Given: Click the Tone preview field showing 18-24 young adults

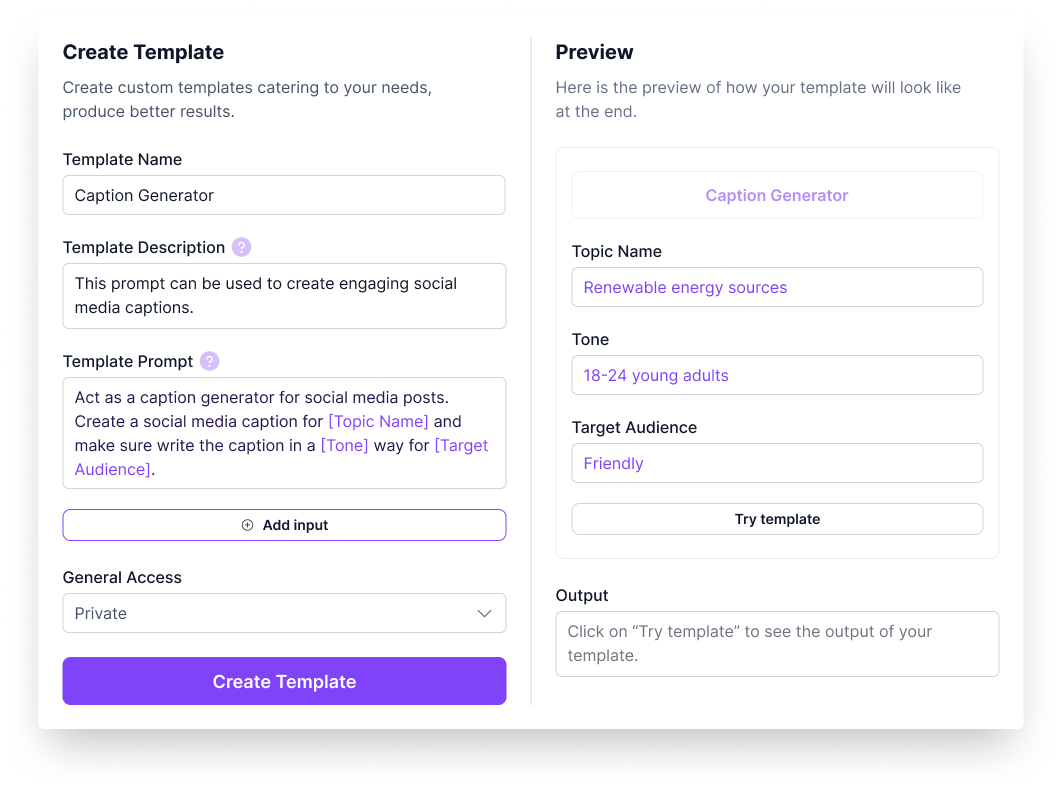Looking at the screenshot, I should coord(777,375).
